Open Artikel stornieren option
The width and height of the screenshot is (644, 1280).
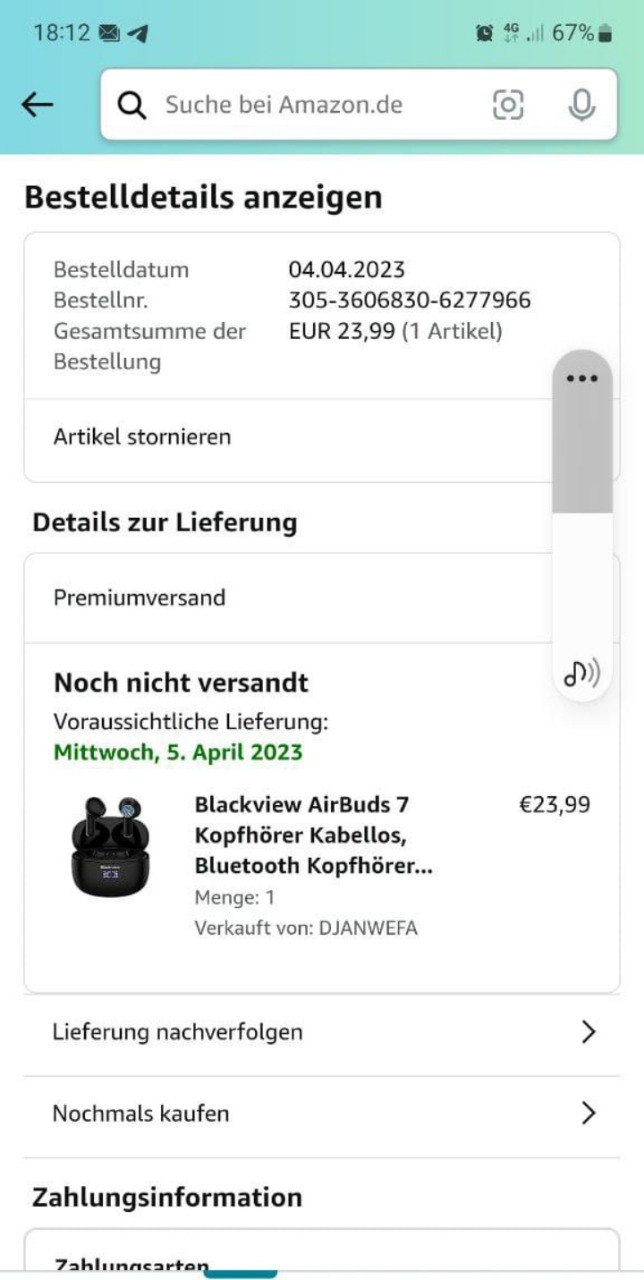coord(142,437)
